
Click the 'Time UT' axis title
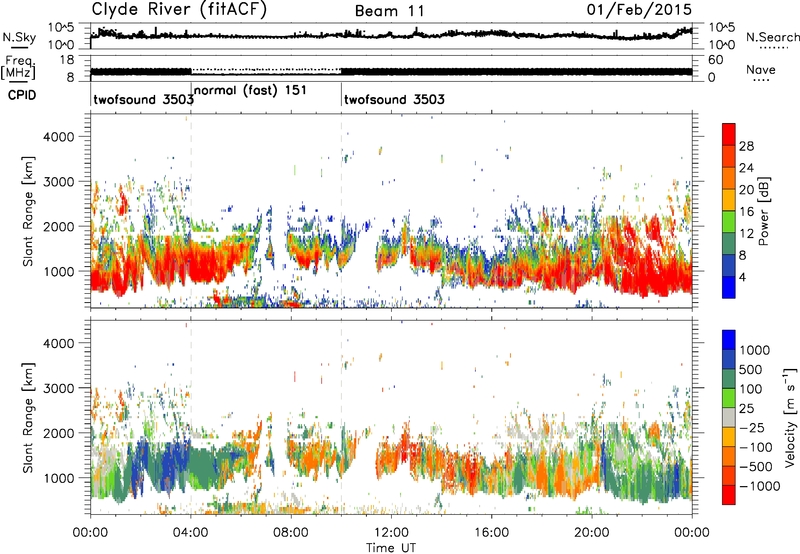point(391,547)
